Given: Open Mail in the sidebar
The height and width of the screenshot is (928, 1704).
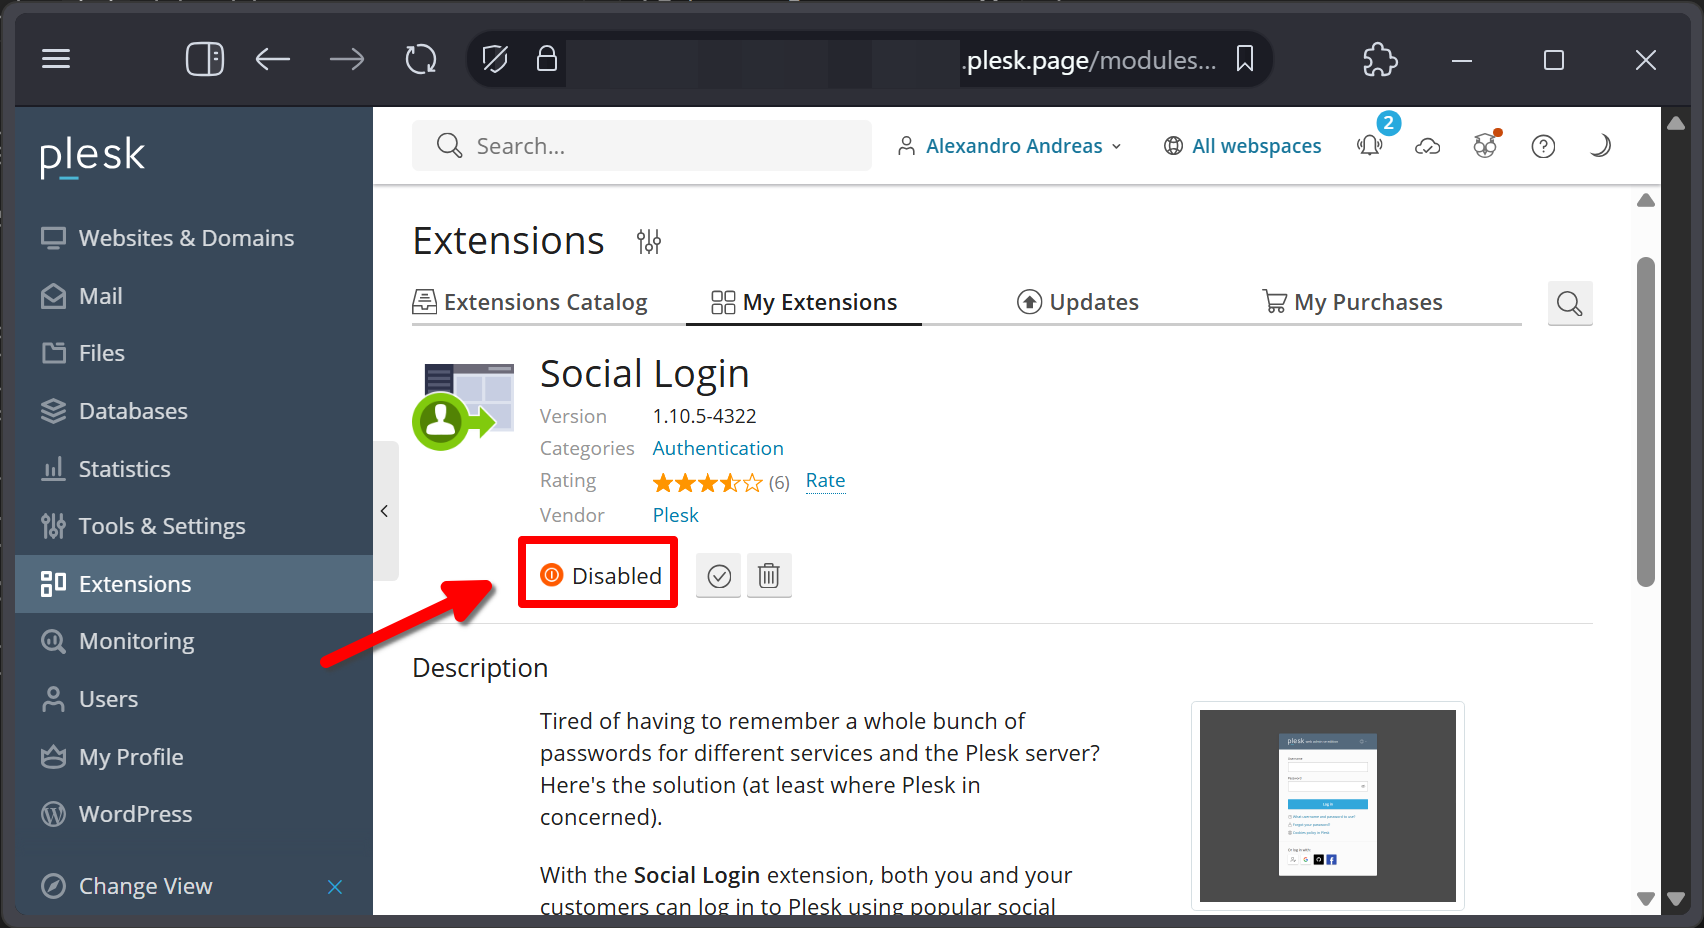Looking at the screenshot, I should 194,296.
